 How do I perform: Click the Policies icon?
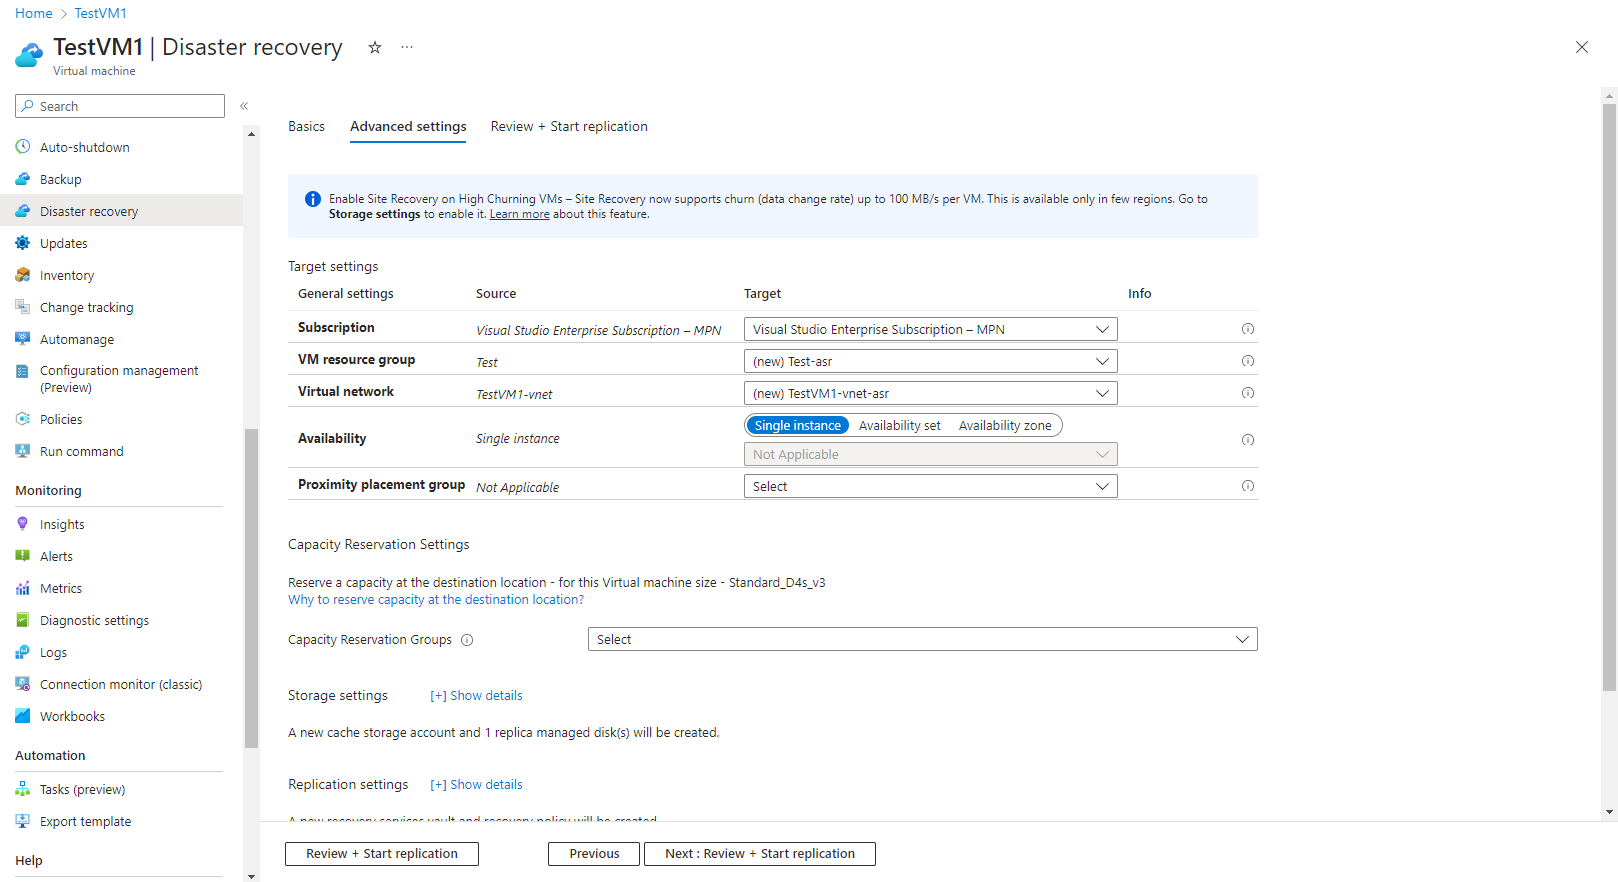[23, 419]
